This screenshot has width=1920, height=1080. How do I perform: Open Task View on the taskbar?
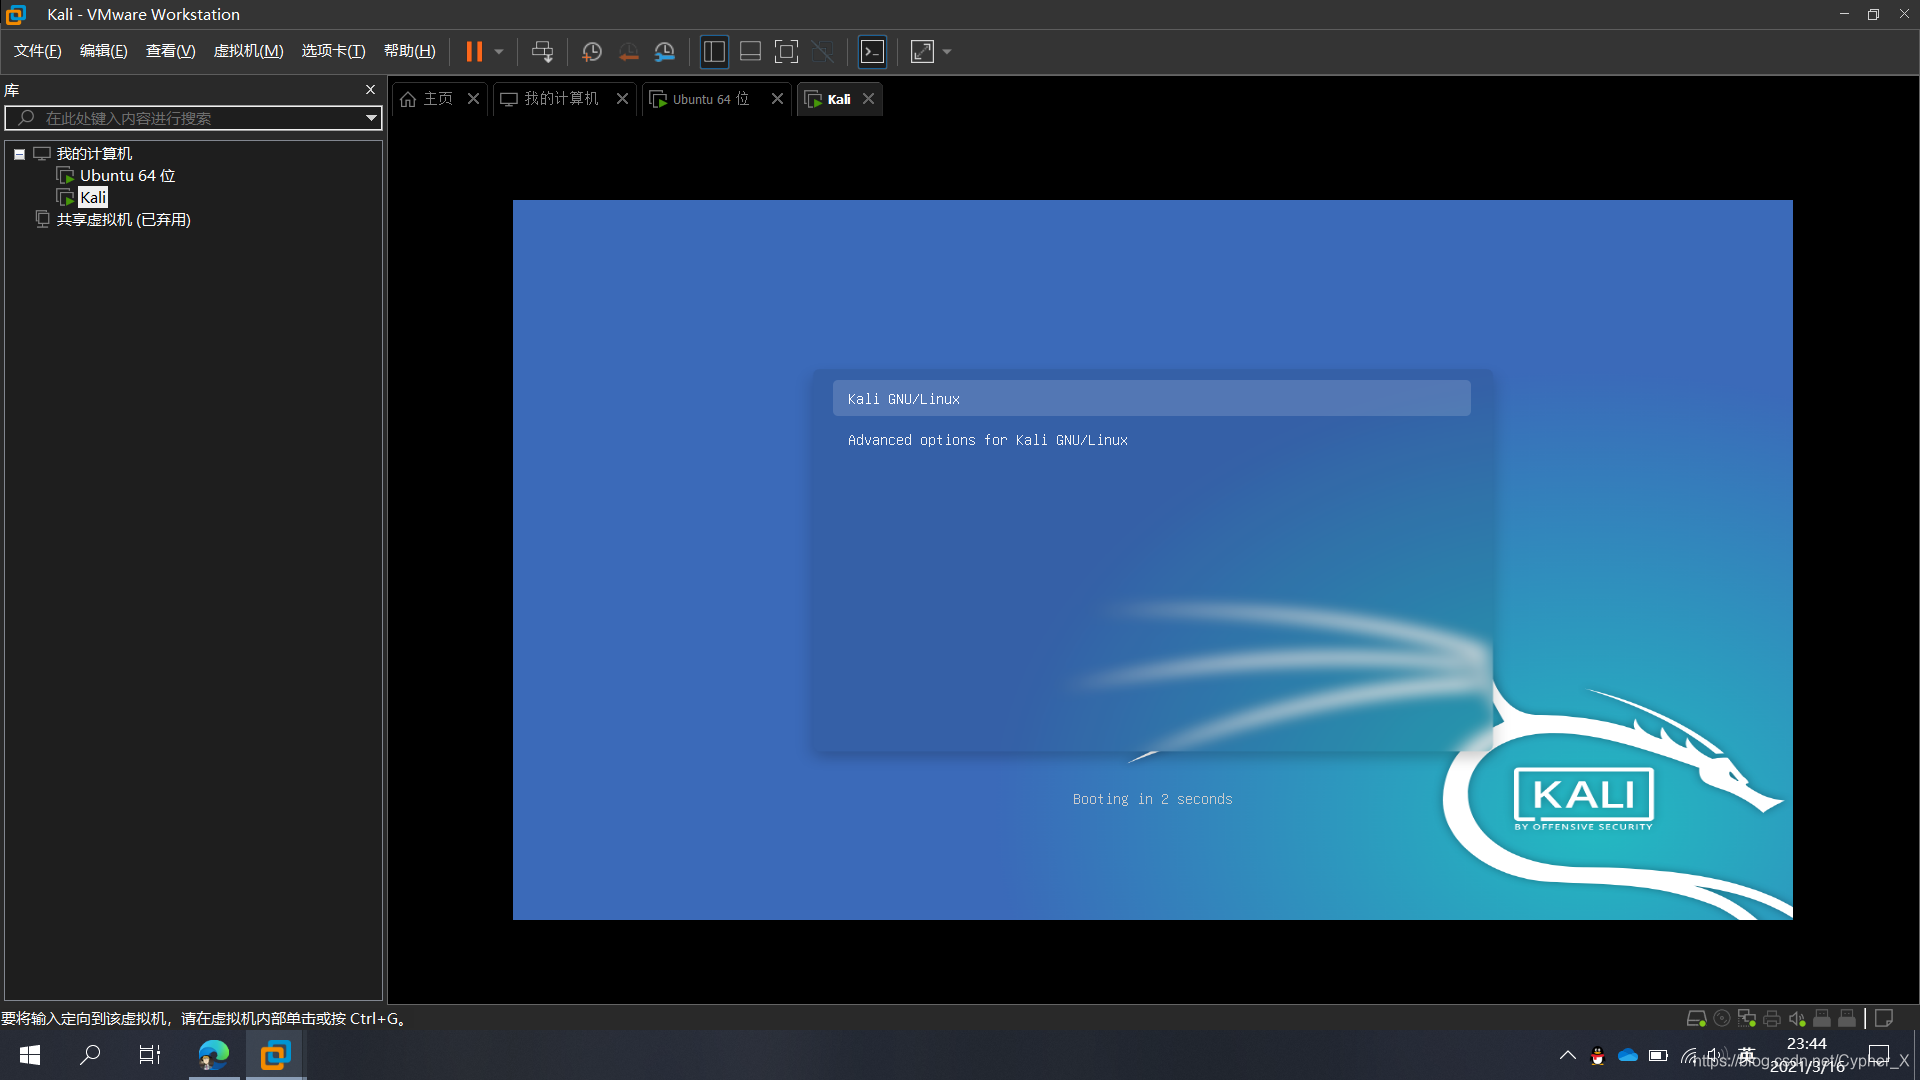pyautogui.click(x=150, y=1055)
